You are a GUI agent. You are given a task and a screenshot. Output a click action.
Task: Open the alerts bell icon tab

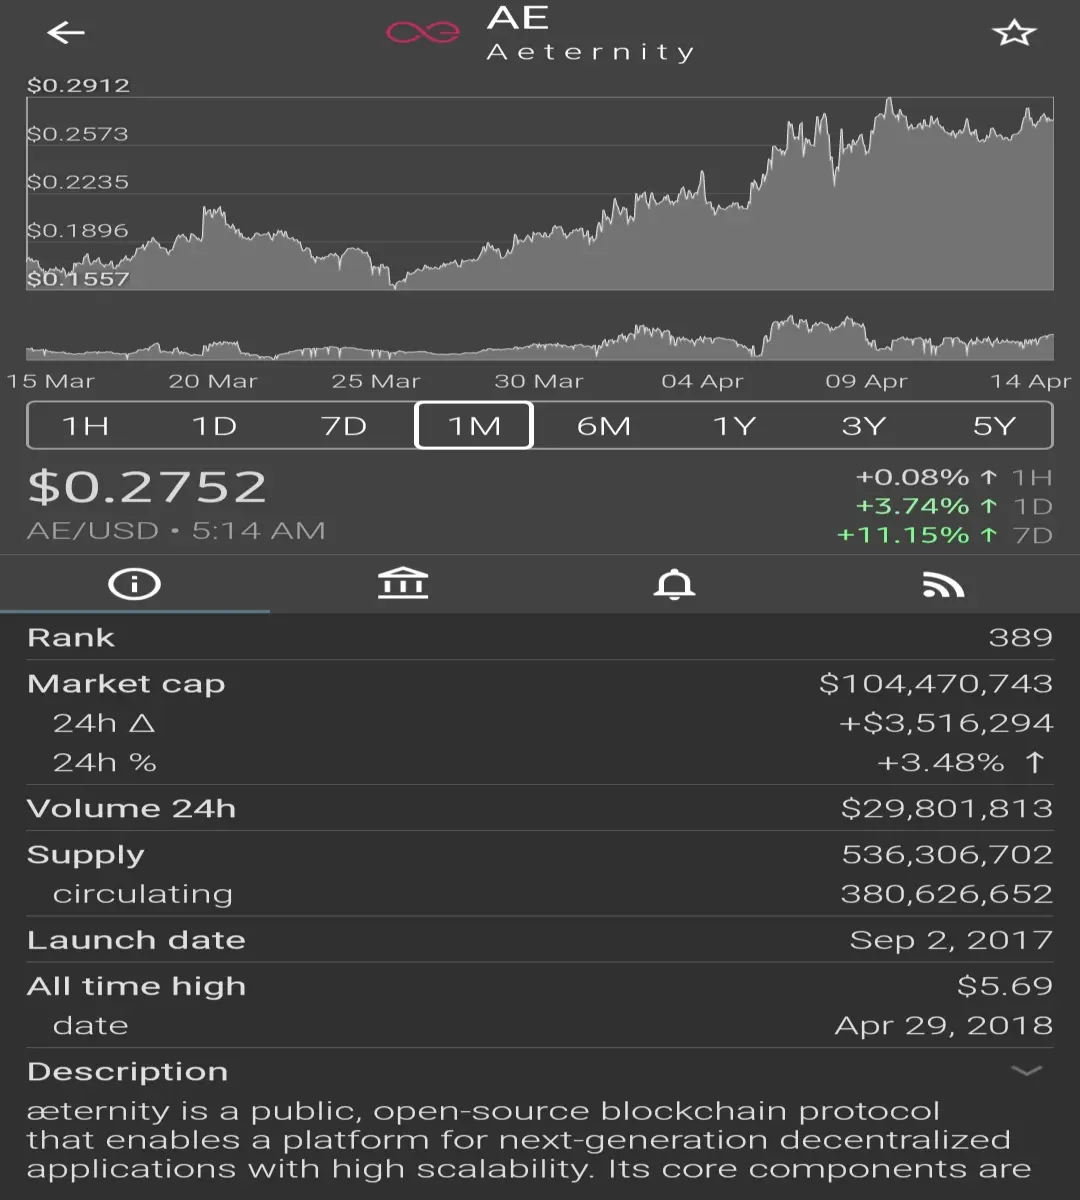pyautogui.click(x=674, y=584)
